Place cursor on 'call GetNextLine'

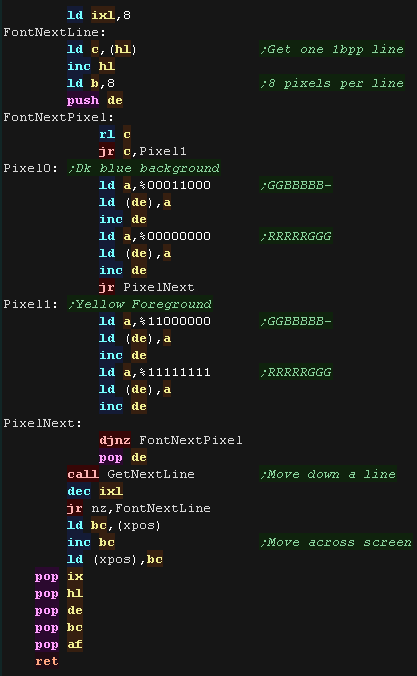[131, 474]
